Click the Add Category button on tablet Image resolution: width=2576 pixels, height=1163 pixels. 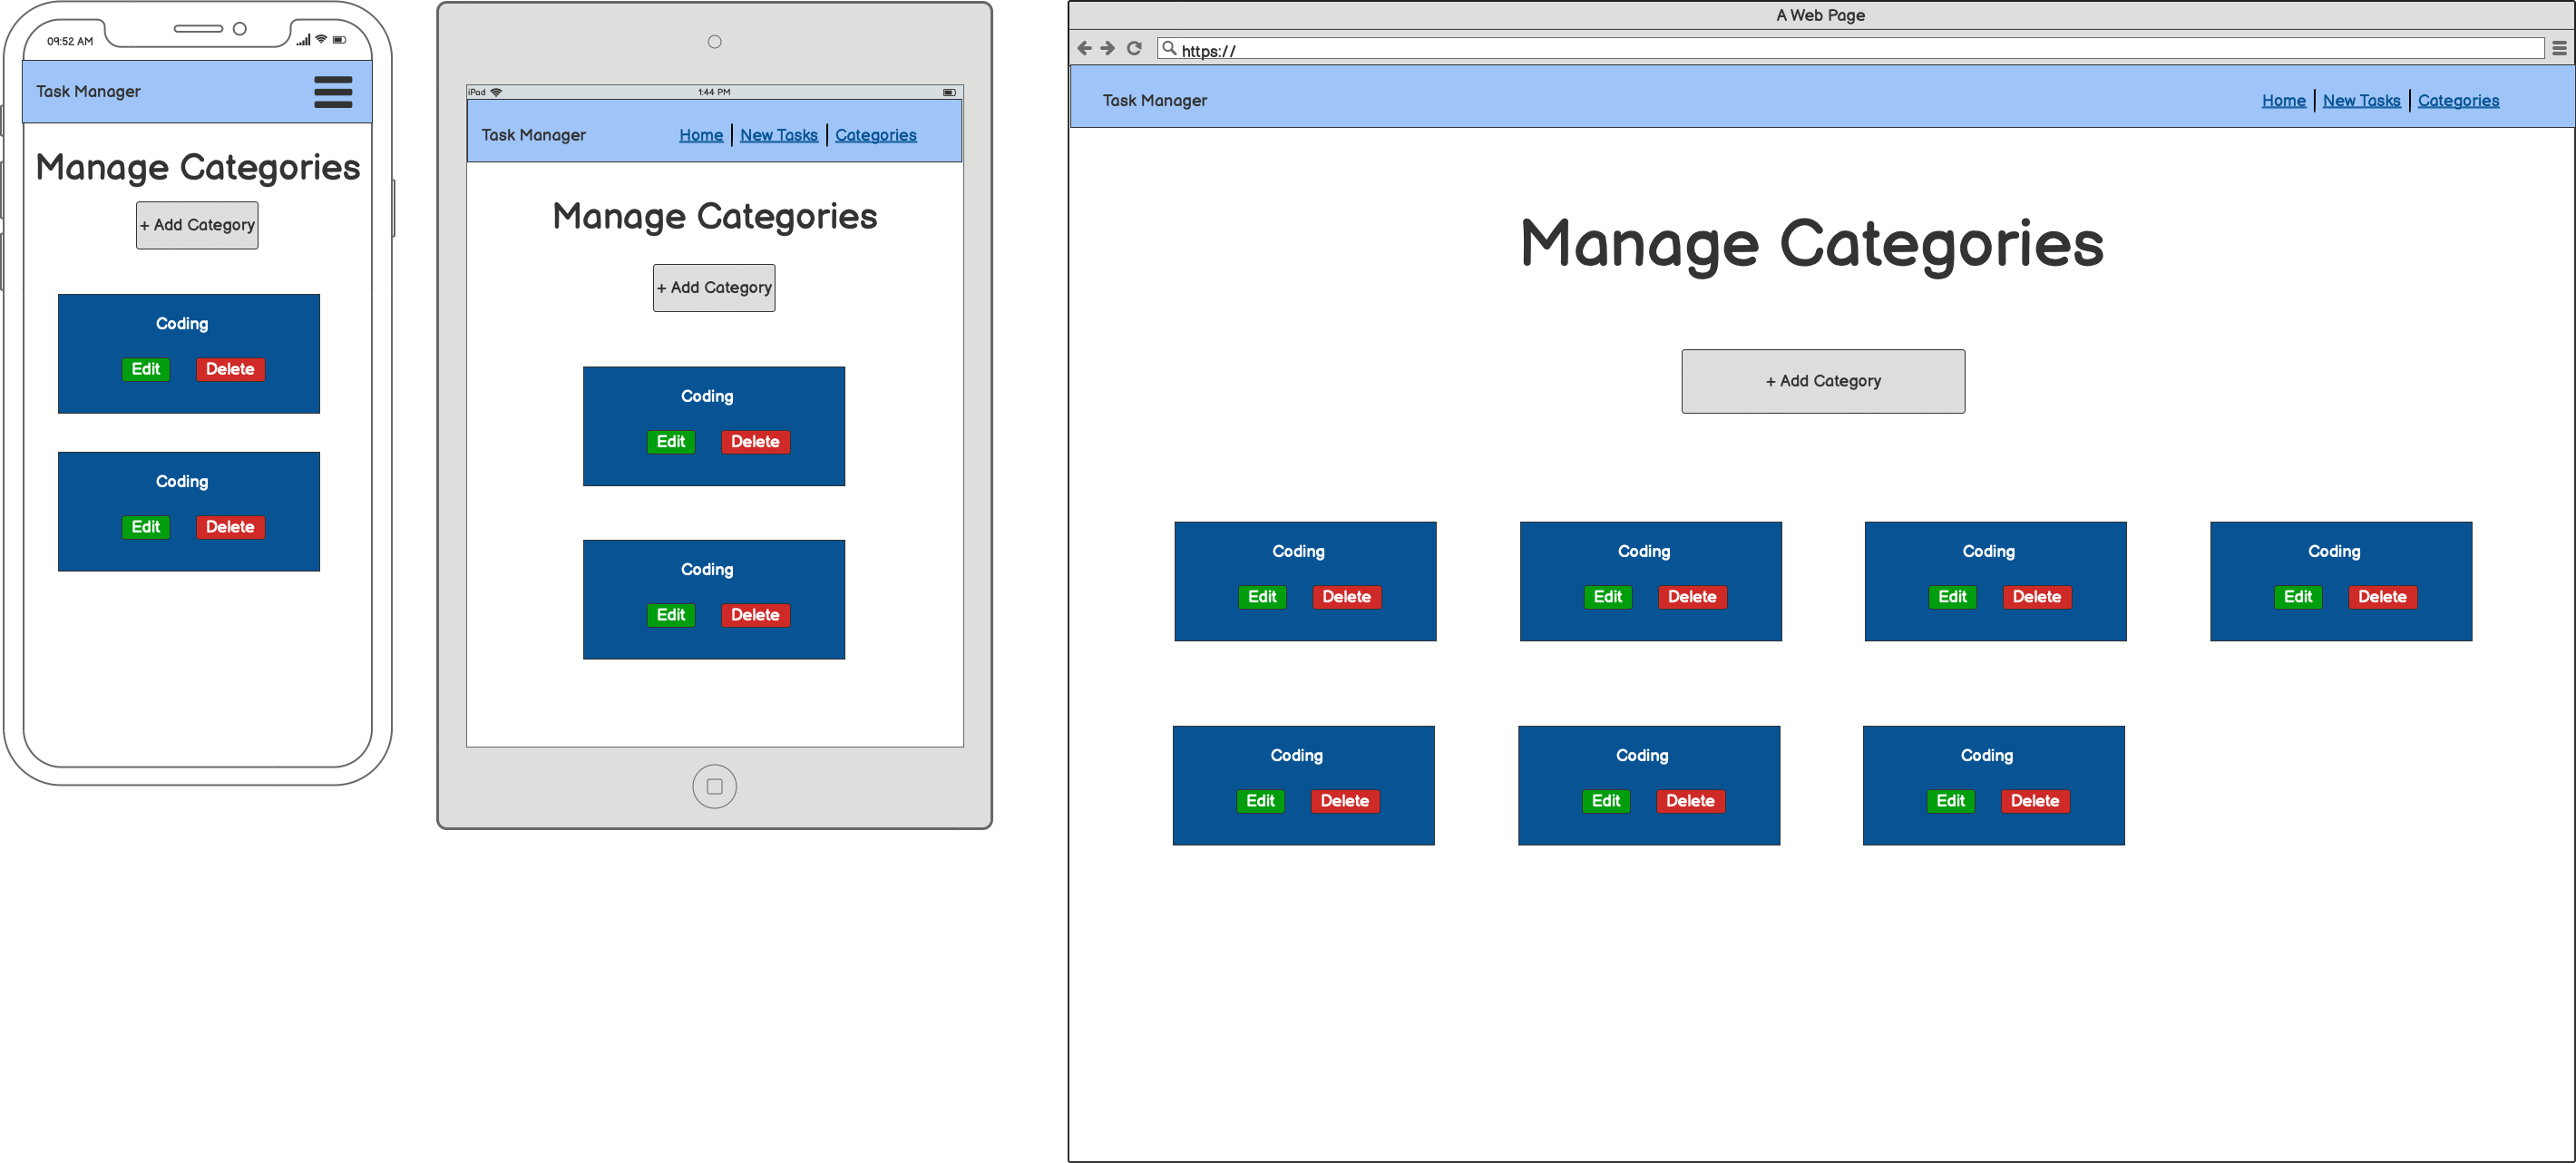[x=713, y=286]
